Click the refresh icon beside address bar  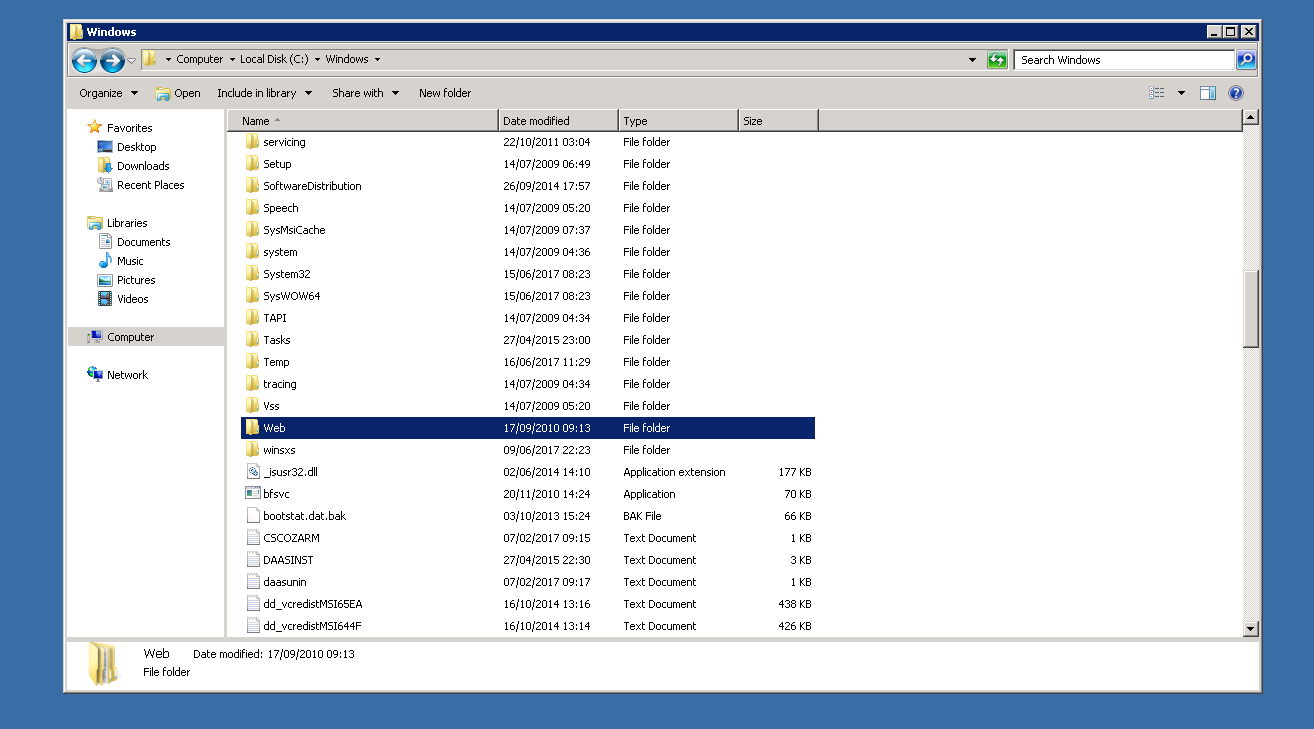997,60
